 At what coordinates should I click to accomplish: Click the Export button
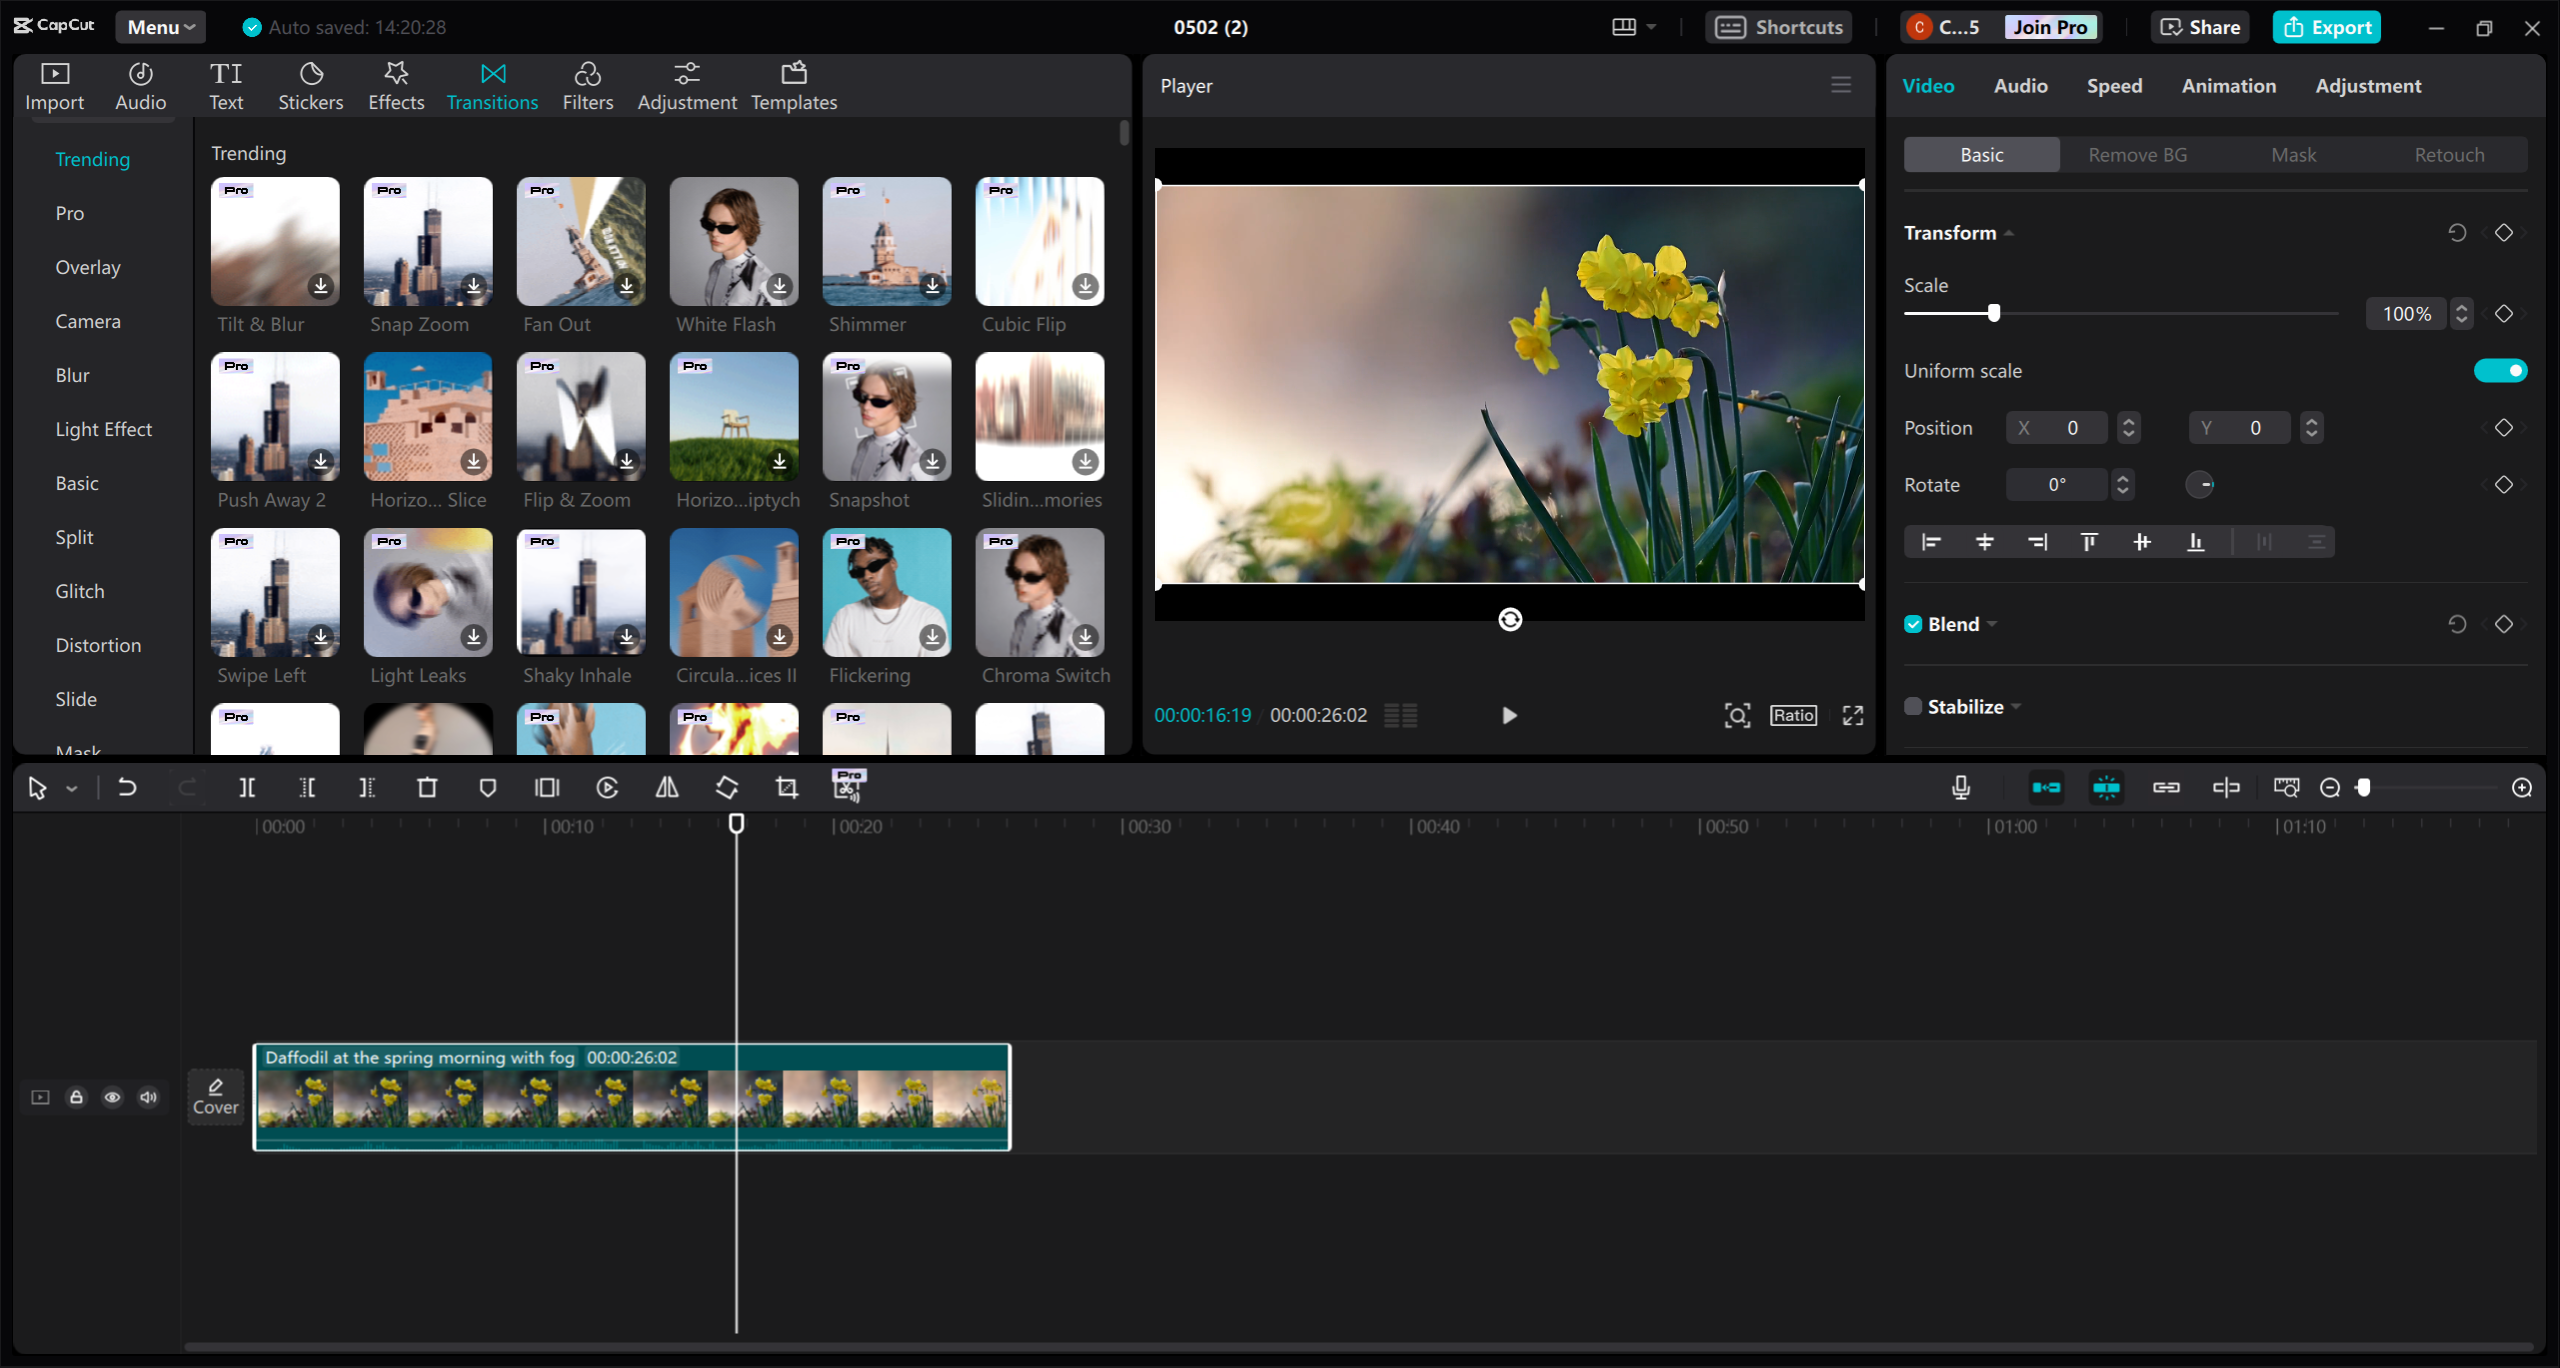point(2327,27)
